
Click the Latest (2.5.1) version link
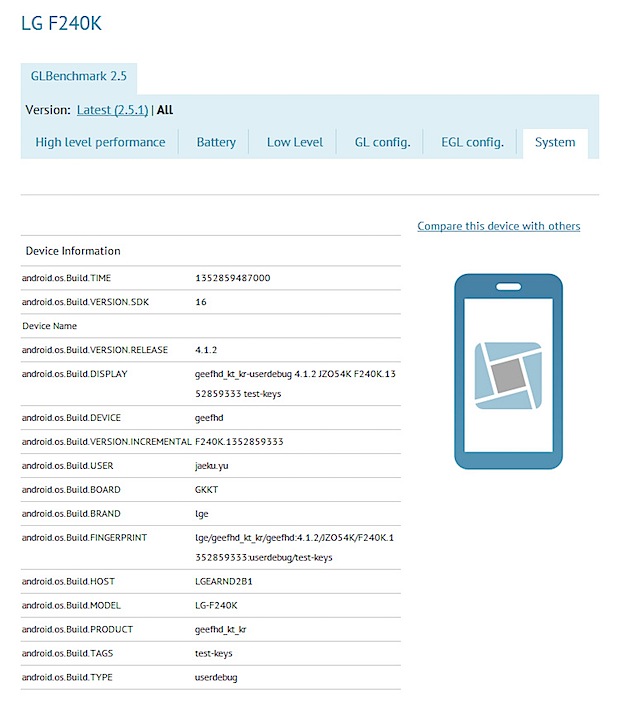click(x=112, y=110)
